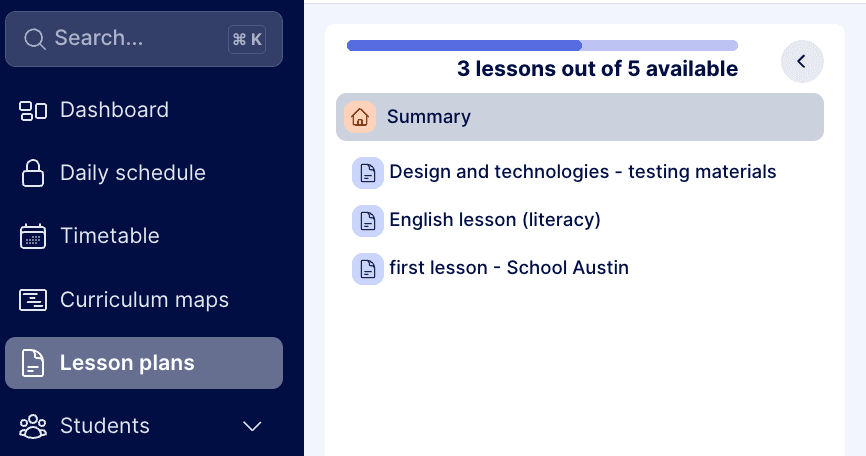Click the first lesson document icon

point(368,268)
